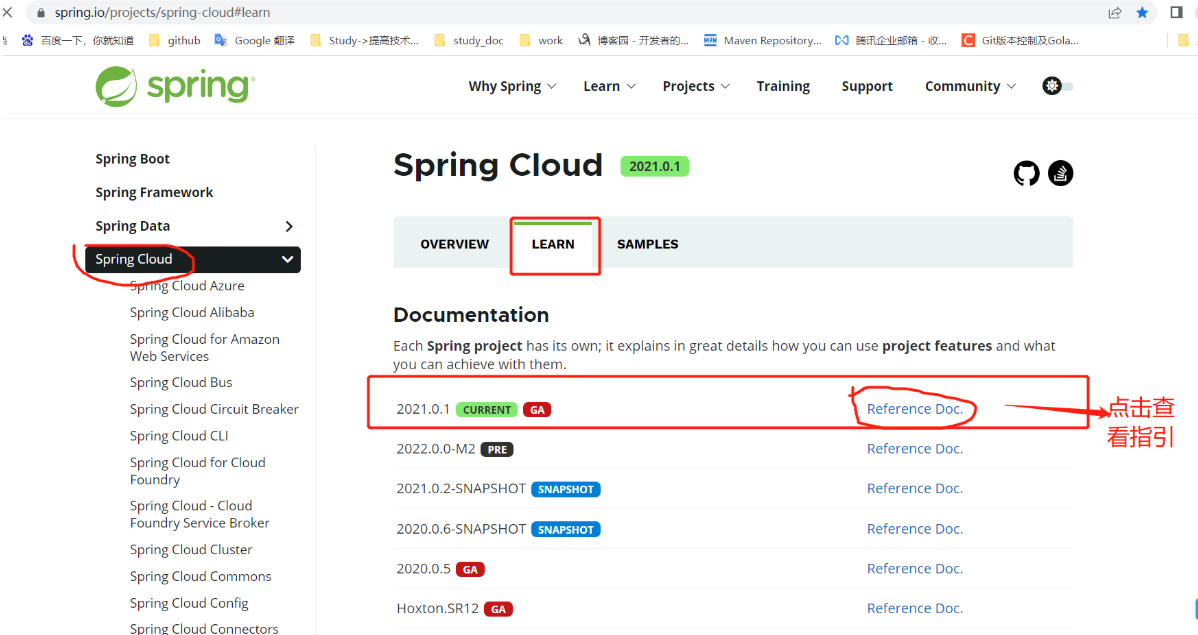The height and width of the screenshot is (635, 1198).
Task: Expand the Community menu
Action: 970,86
